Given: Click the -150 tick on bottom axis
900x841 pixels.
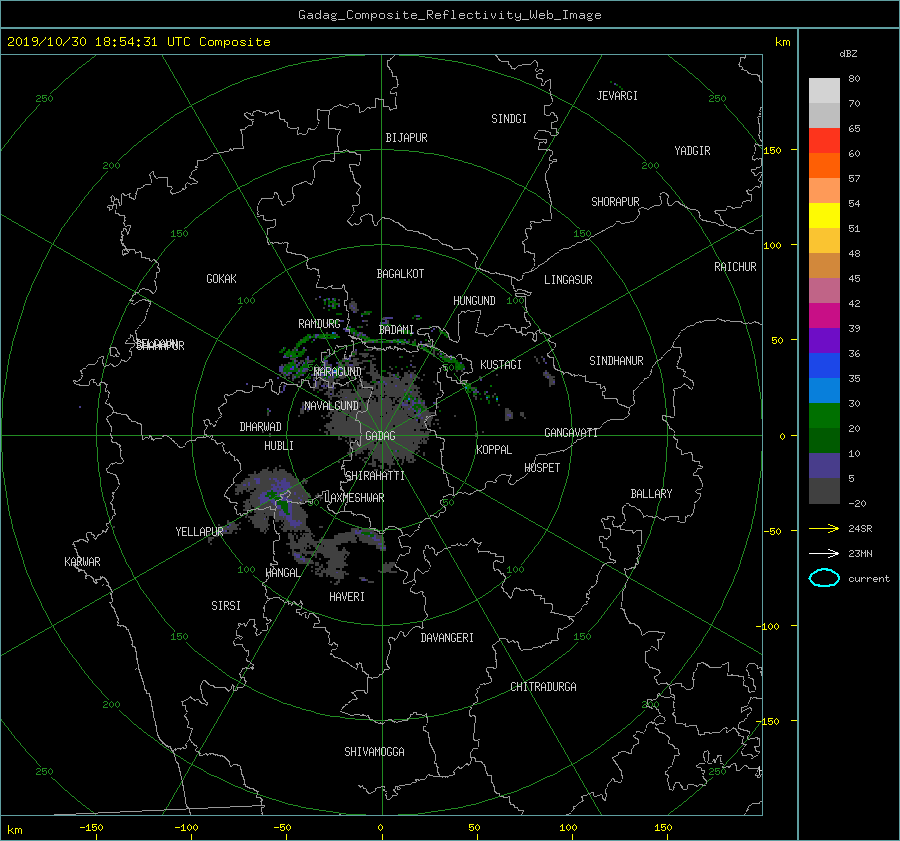Looking at the screenshot, I should pos(91,828).
